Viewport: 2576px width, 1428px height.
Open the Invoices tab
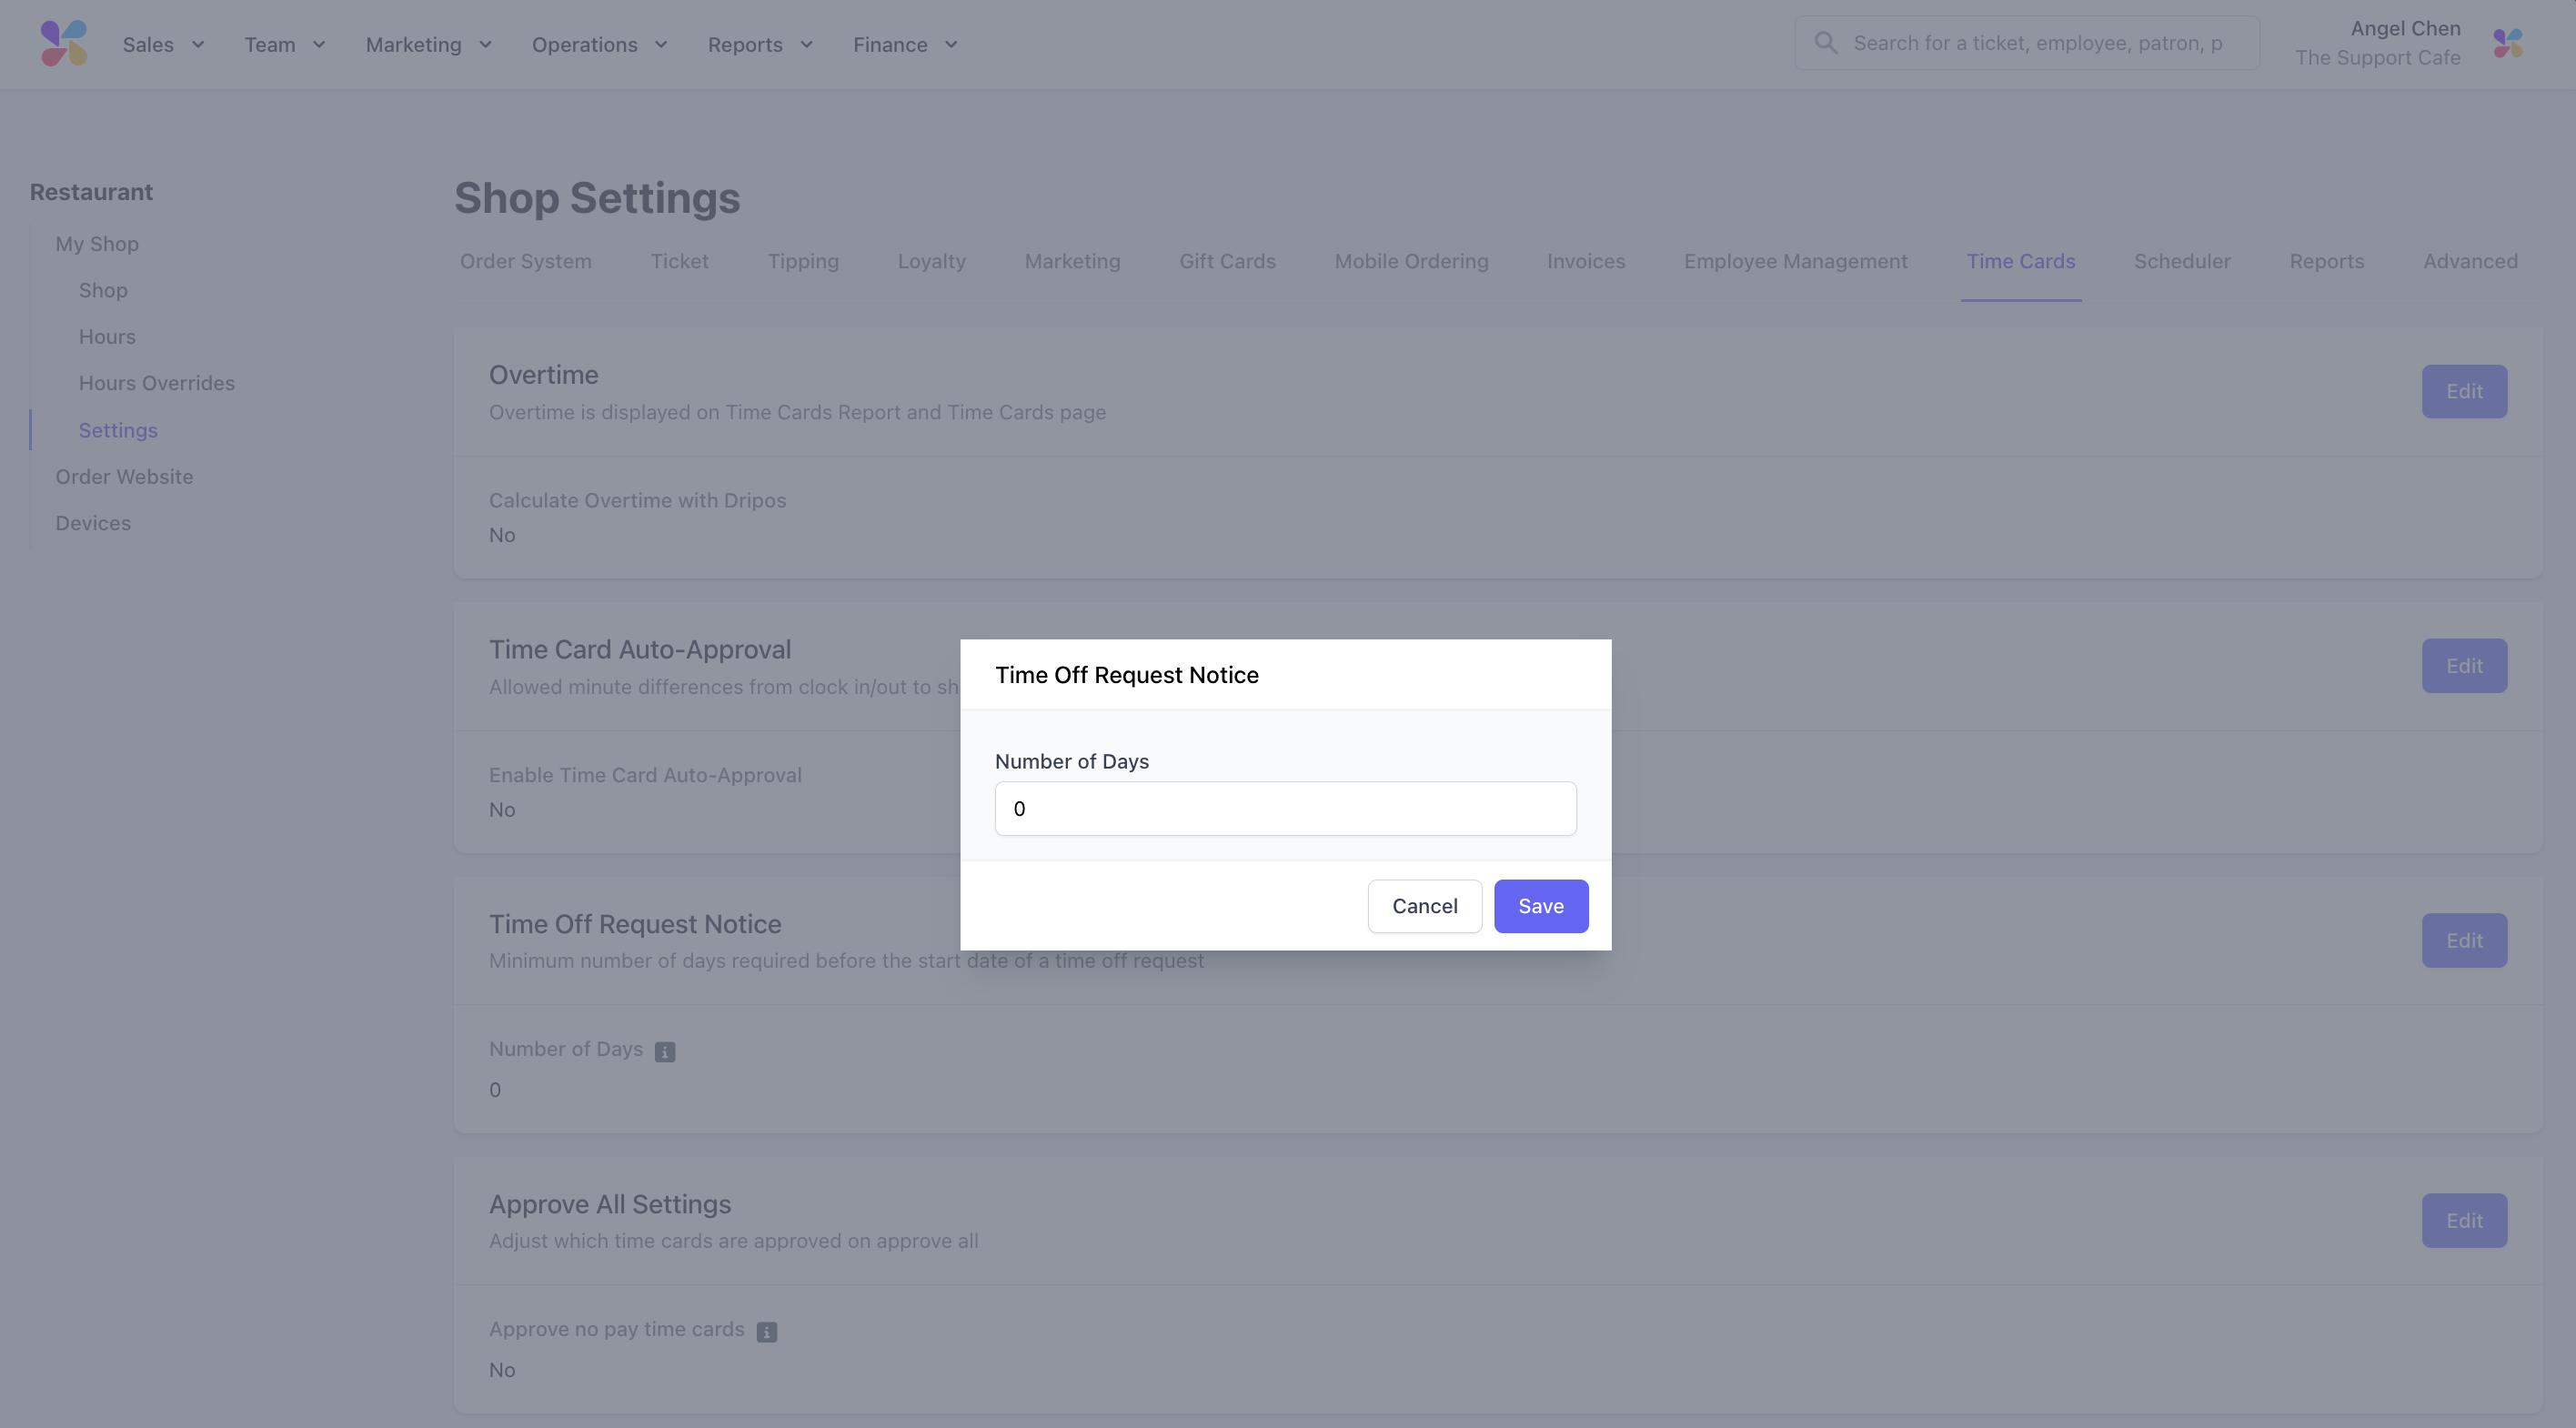click(x=1586, y=261)
